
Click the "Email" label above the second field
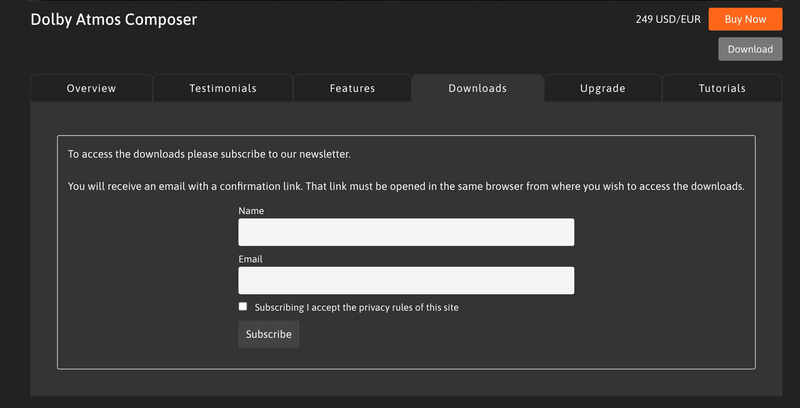click(x=250, y=259)
